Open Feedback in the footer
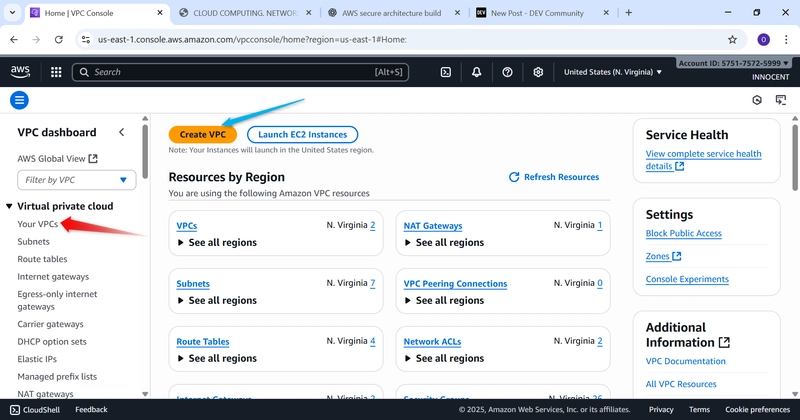 pos(91,409)
